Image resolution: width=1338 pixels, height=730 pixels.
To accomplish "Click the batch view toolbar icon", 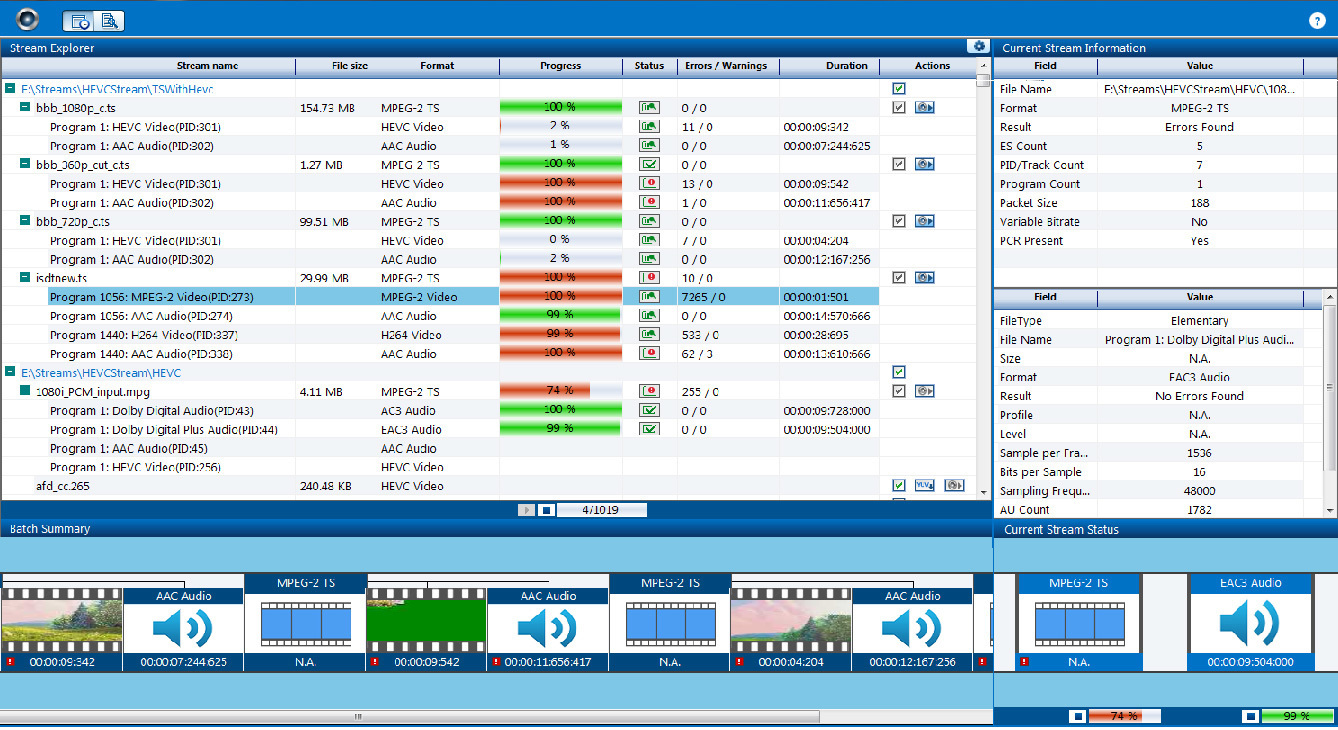I will tap(78, 20).
